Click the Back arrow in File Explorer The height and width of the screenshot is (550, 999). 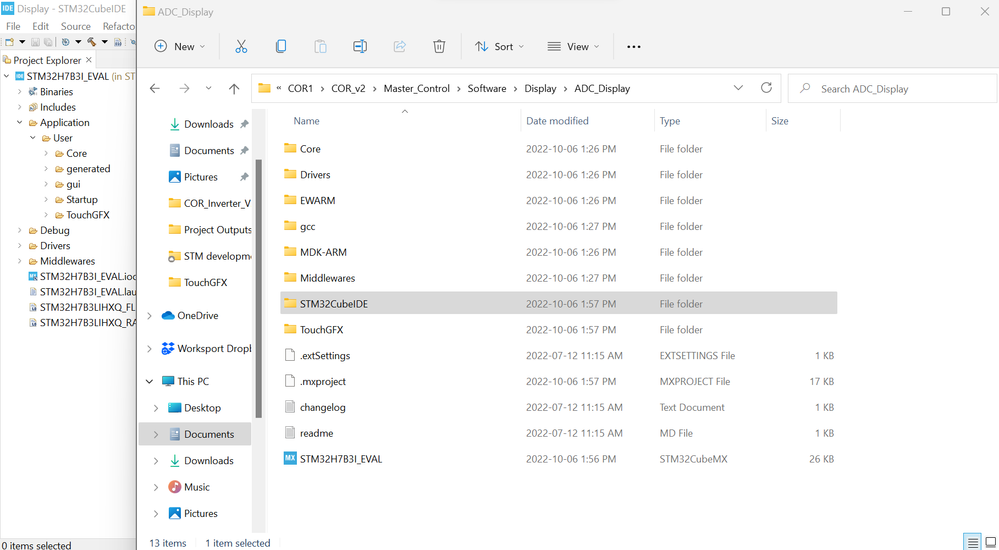(155, 89)
